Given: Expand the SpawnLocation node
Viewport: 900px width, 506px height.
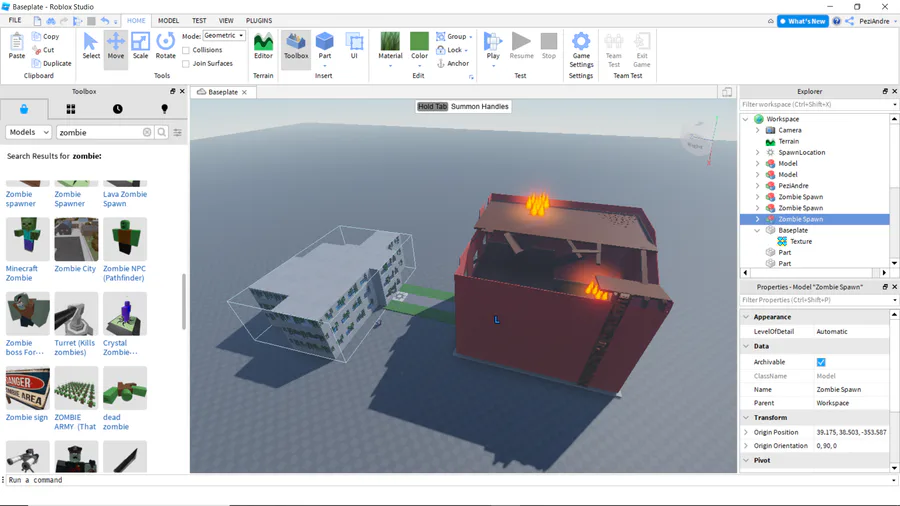Looking at the screenshot, I should click(x=758, y=153).
